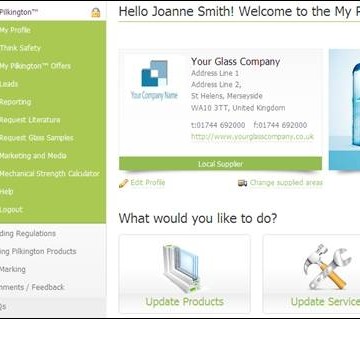Open My Profile in the sidebar
This screenshot has height=360, width=360.
point(15,30)
